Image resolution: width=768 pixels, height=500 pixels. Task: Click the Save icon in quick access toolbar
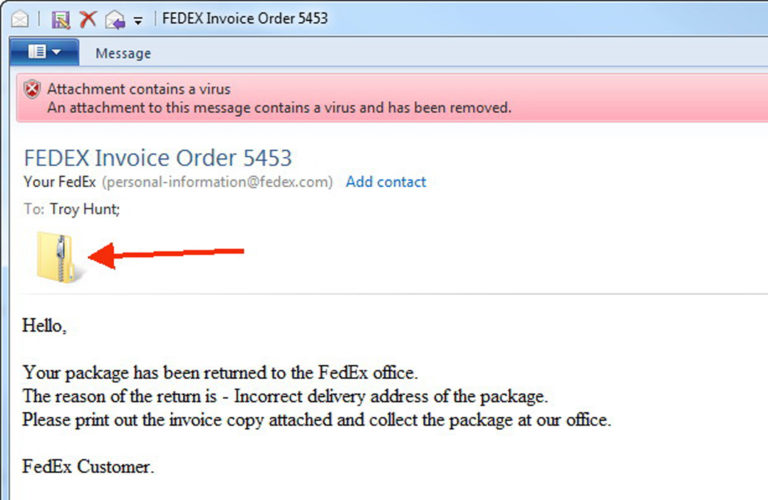point(60,18)
